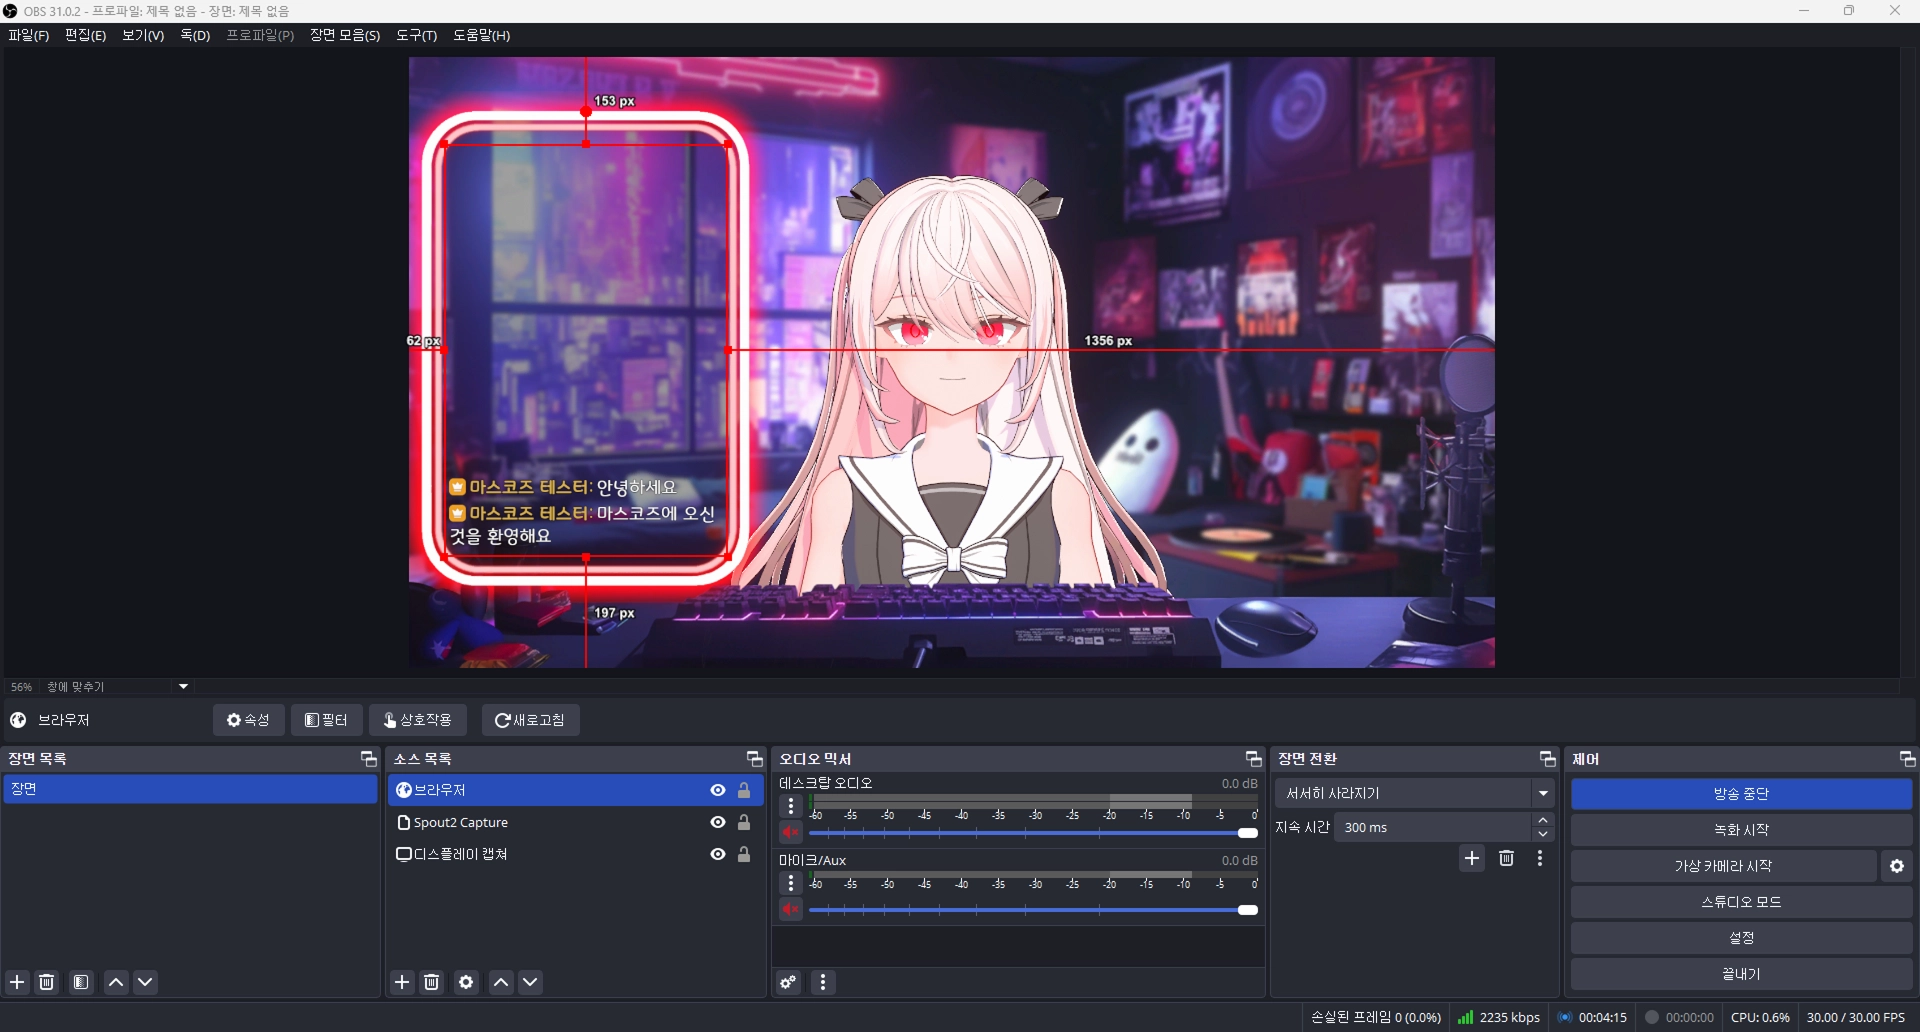
Task: Open the 독(D) menu
Action: 195,35
